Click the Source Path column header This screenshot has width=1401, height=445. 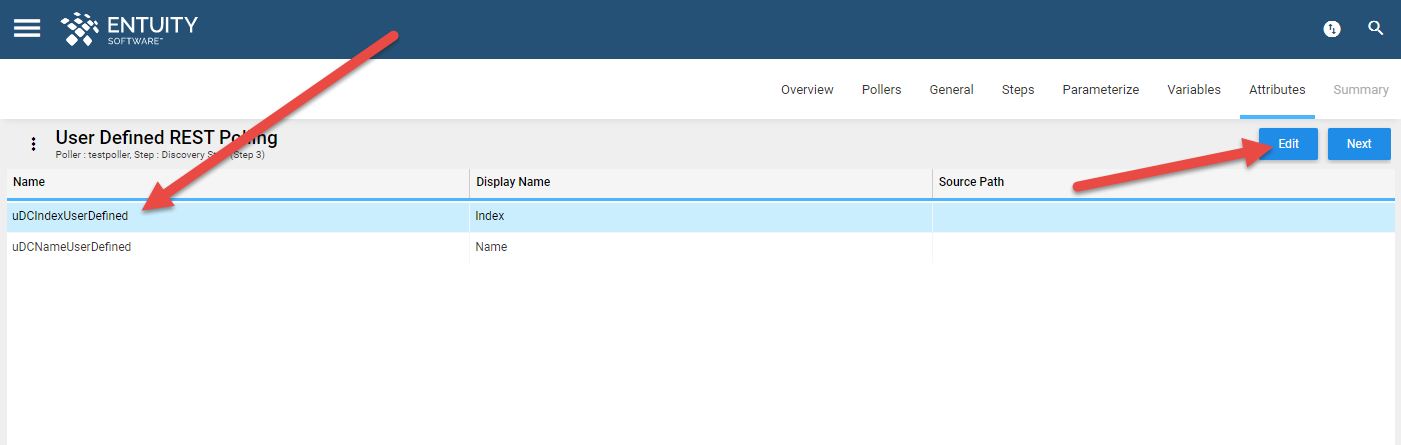(x=1164, y=182)
